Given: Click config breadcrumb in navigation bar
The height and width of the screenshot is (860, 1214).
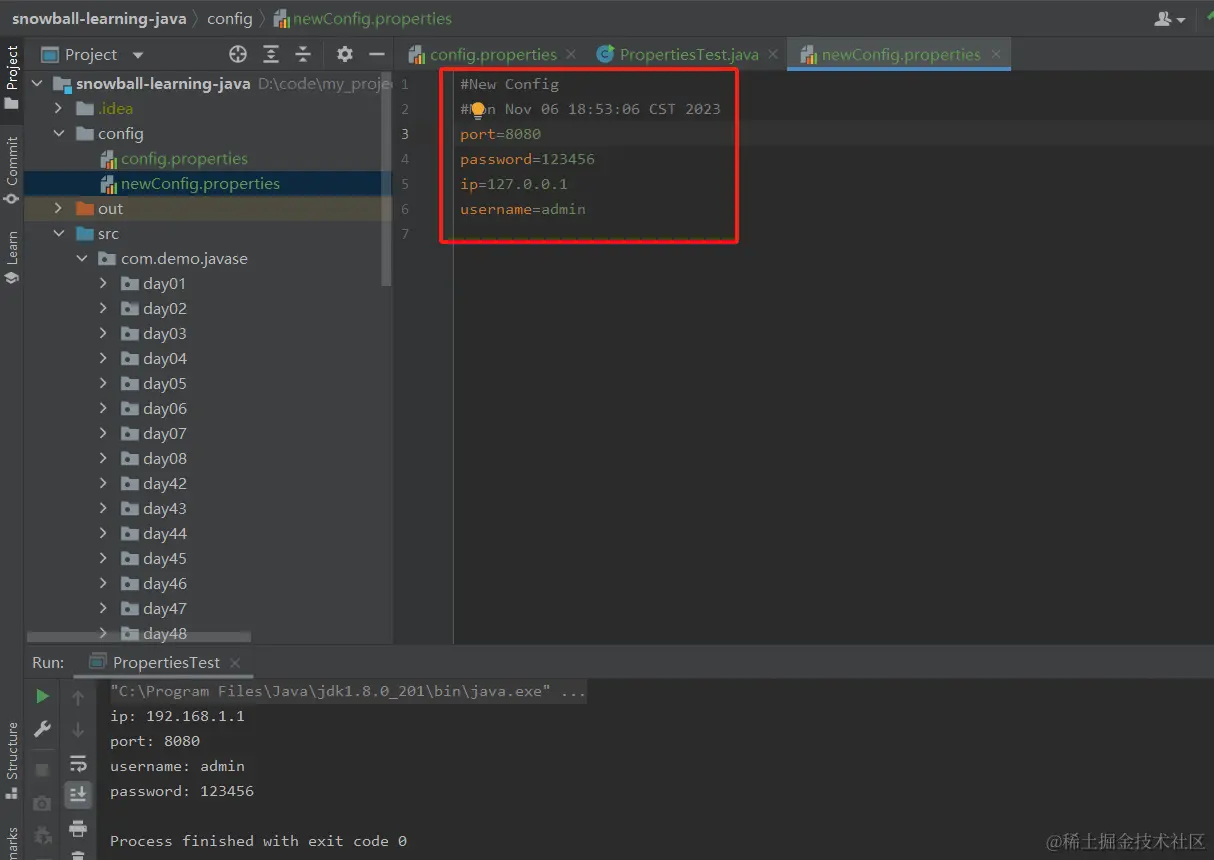Looking at the screenshot, I should 230,19.
